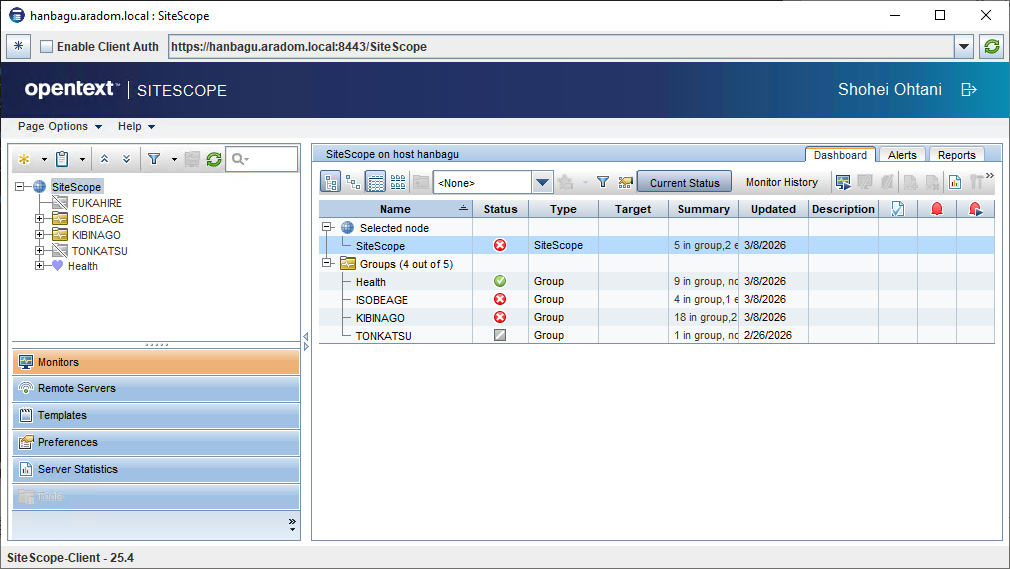Open the Monitors panel
Screen dimensions: 1010x569
[x=156, y=362]
